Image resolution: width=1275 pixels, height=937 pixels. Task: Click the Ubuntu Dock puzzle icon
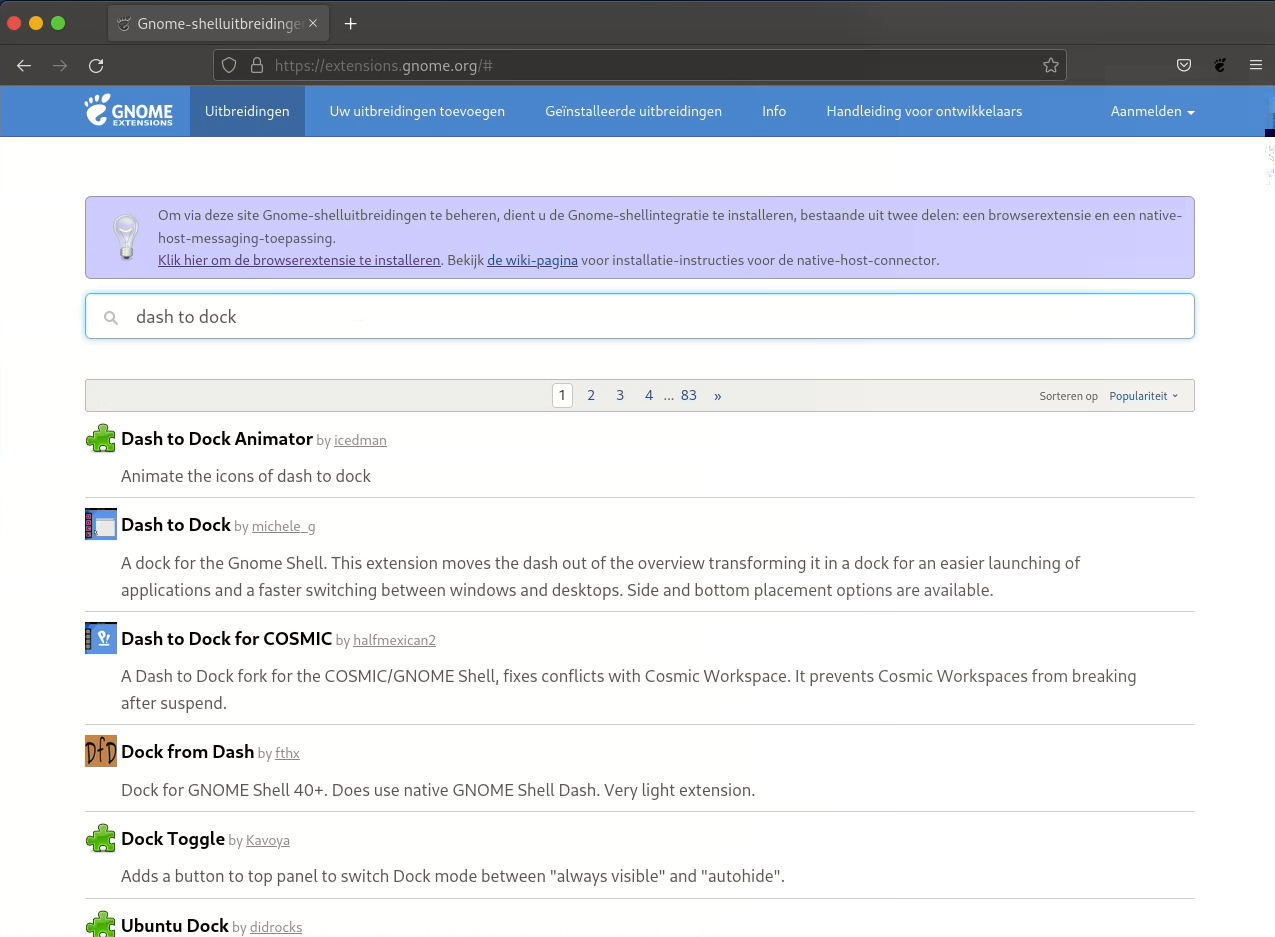click(101, 924)
